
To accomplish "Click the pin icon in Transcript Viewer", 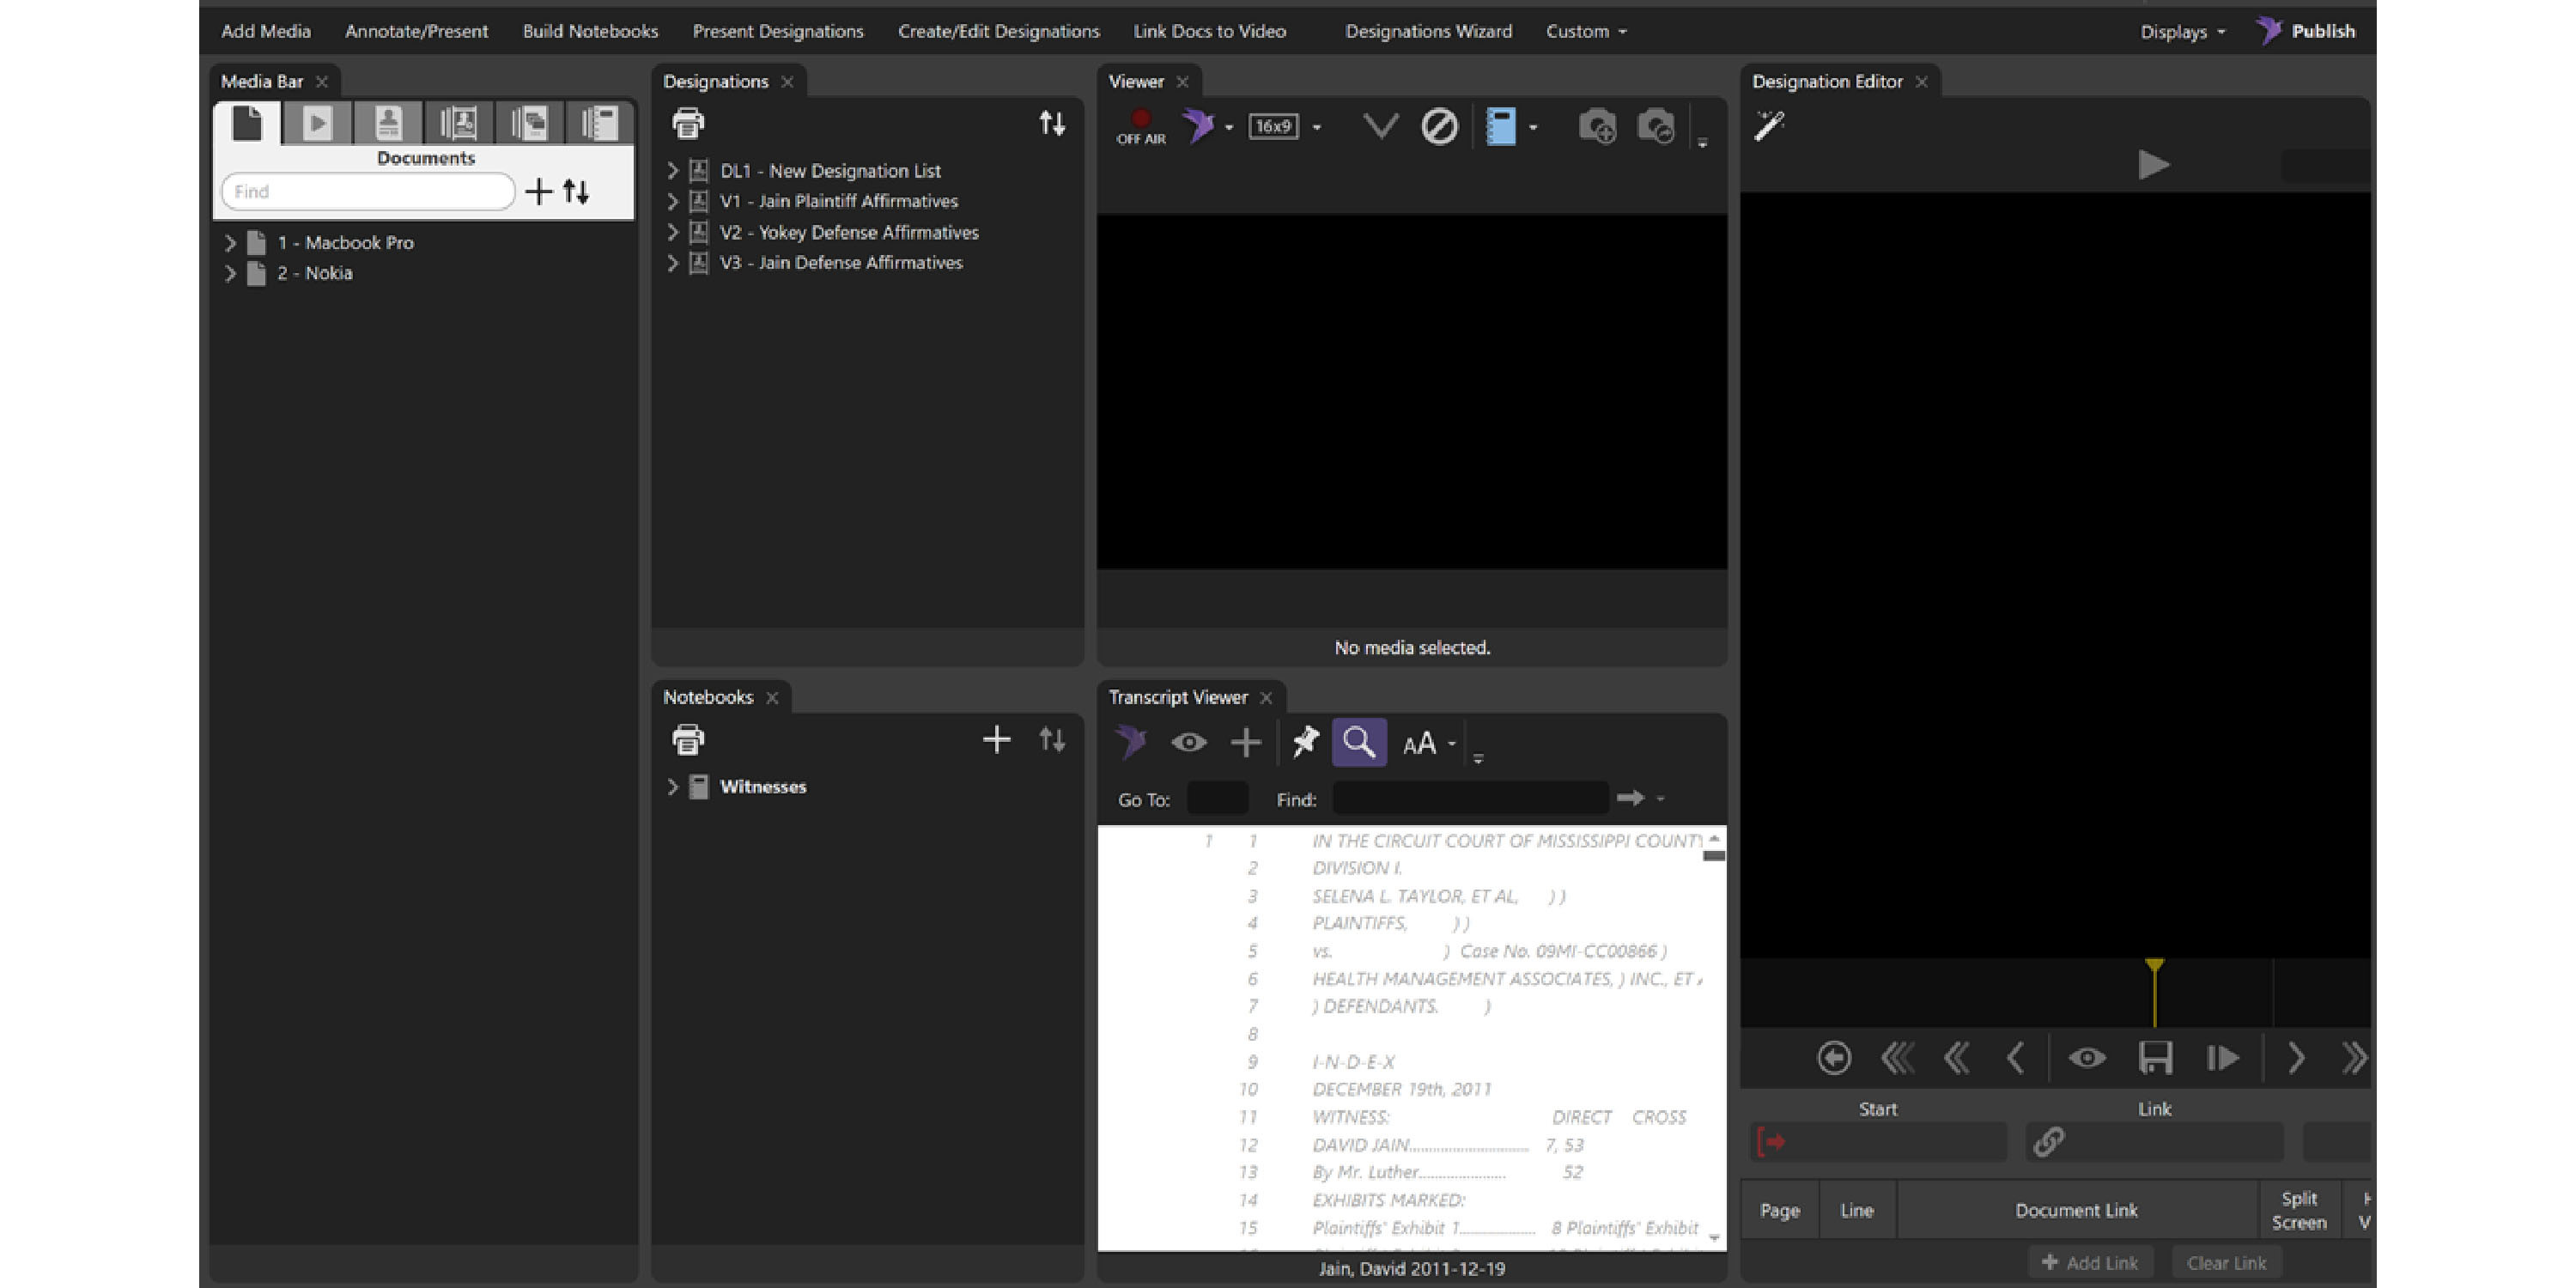I will 1305,742.
